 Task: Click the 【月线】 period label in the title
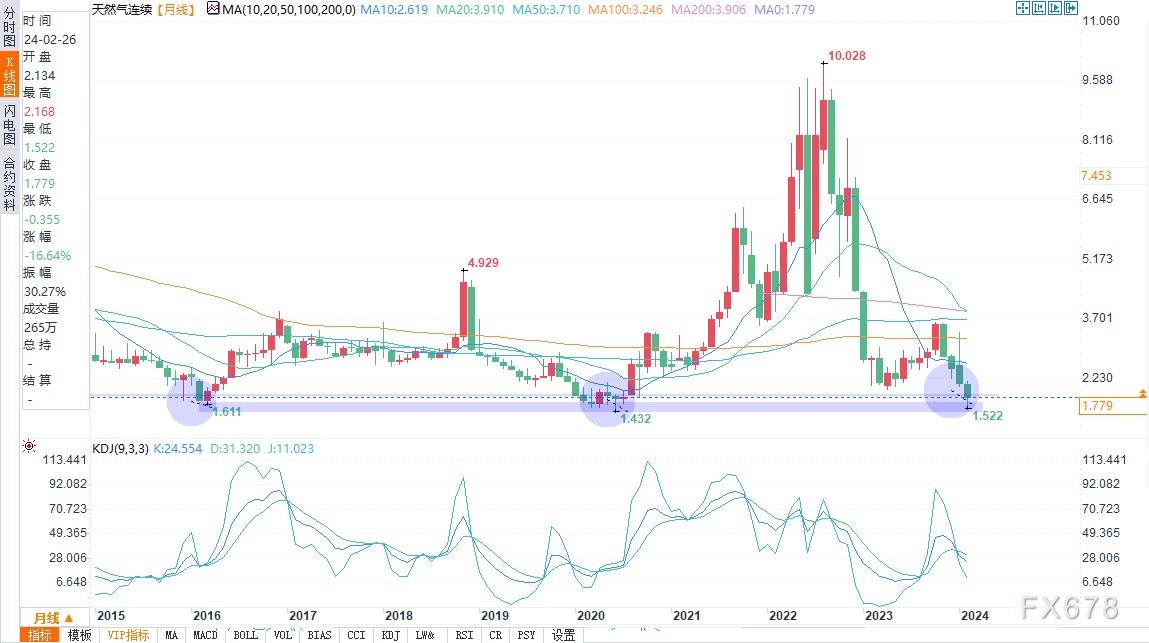click(176, 10)
